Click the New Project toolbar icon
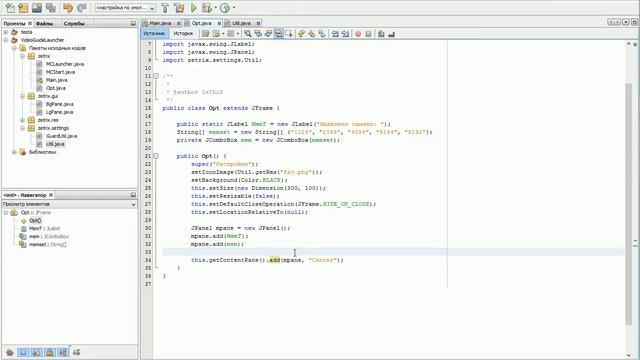The height and width of the screenshot is (360, 640). point(23,7)
